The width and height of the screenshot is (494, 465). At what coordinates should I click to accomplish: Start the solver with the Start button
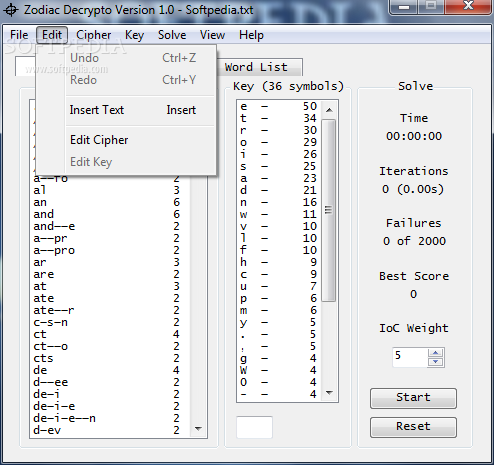click(x=413, y=398)
